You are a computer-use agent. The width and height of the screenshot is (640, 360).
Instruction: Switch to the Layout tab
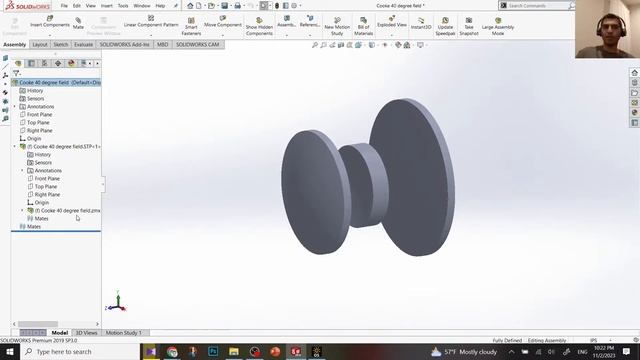click(x=40, y=44)
